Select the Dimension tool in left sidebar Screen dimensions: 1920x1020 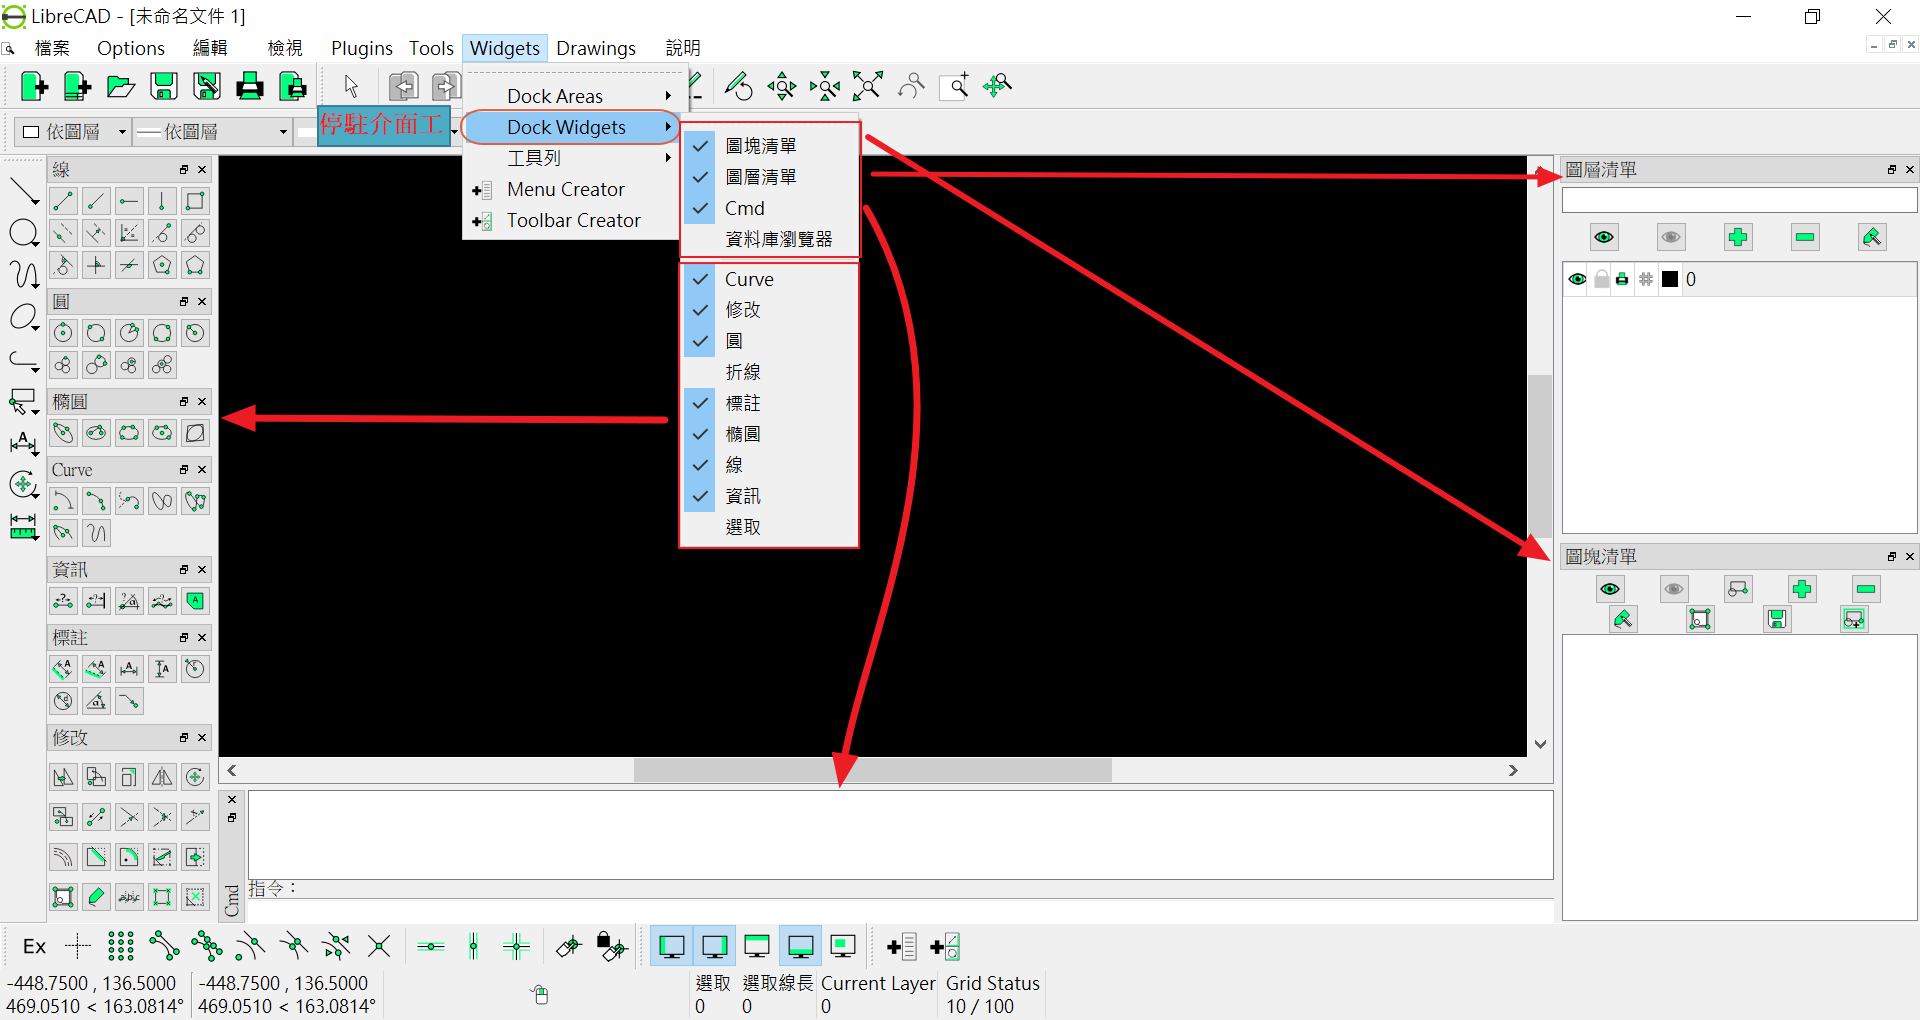point(24,443)
